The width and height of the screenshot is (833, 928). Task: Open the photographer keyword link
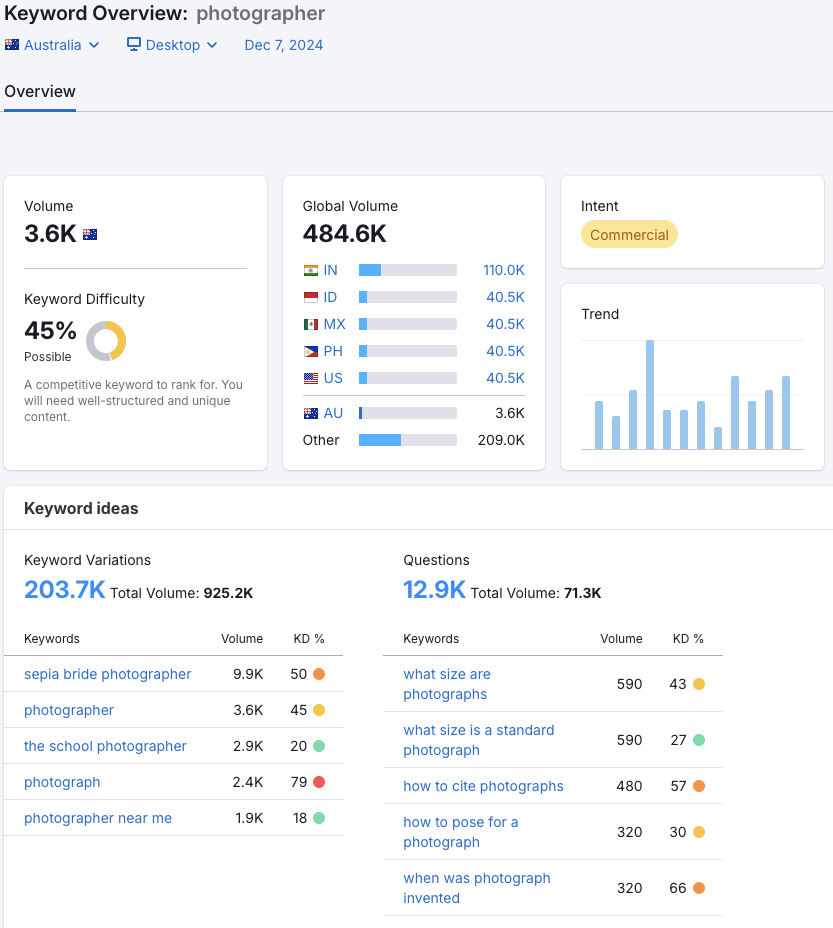pyautogui.click(x=69, y=711)
